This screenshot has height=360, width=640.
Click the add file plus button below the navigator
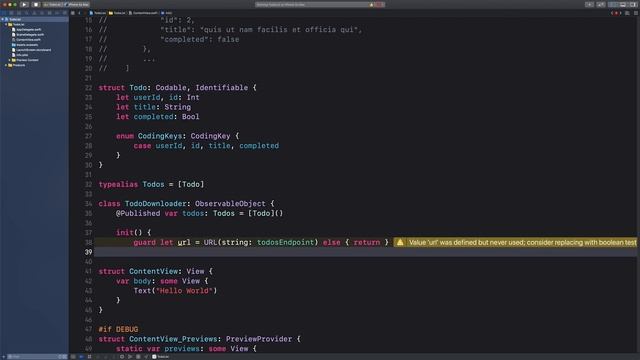click(x=3, y=357)
